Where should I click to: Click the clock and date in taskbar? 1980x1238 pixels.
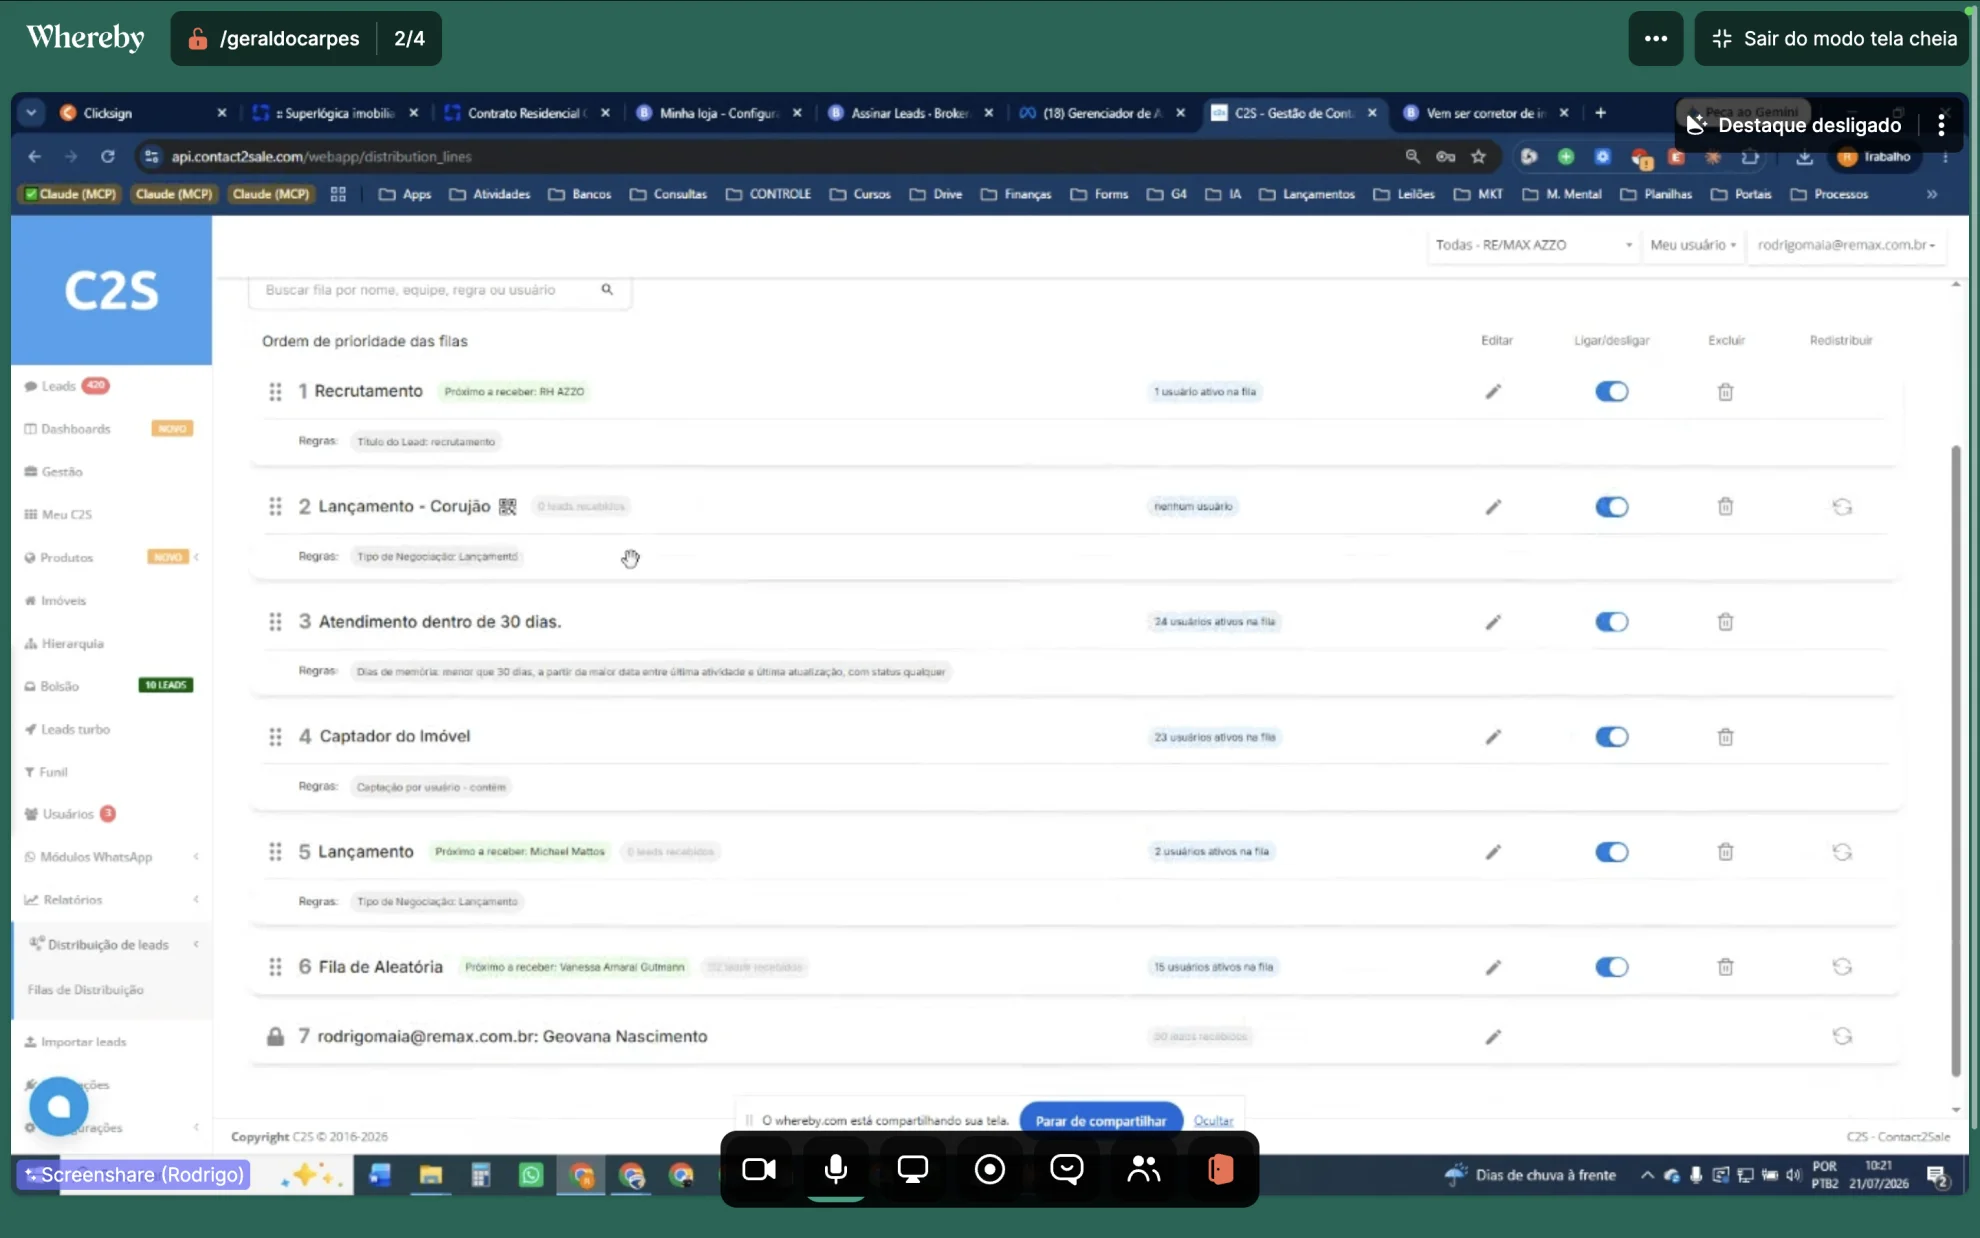tap(1879, 1175)
